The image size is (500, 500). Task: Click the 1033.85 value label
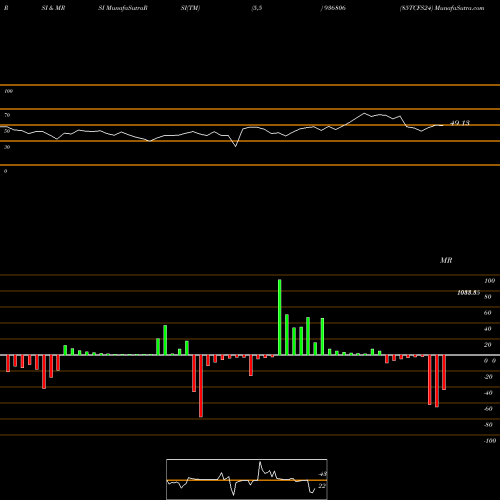click(469, 293)
